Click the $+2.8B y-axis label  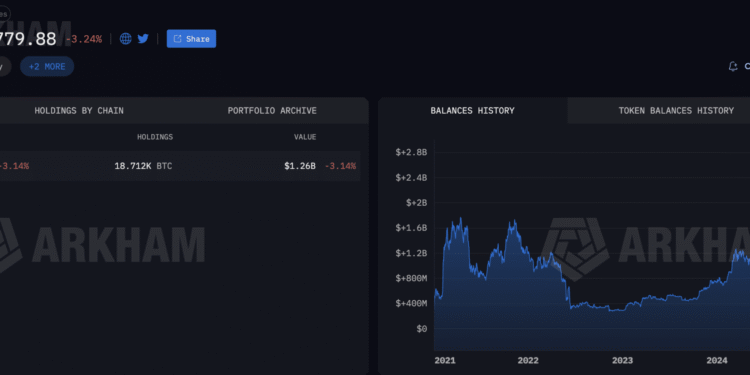[411, 152]
